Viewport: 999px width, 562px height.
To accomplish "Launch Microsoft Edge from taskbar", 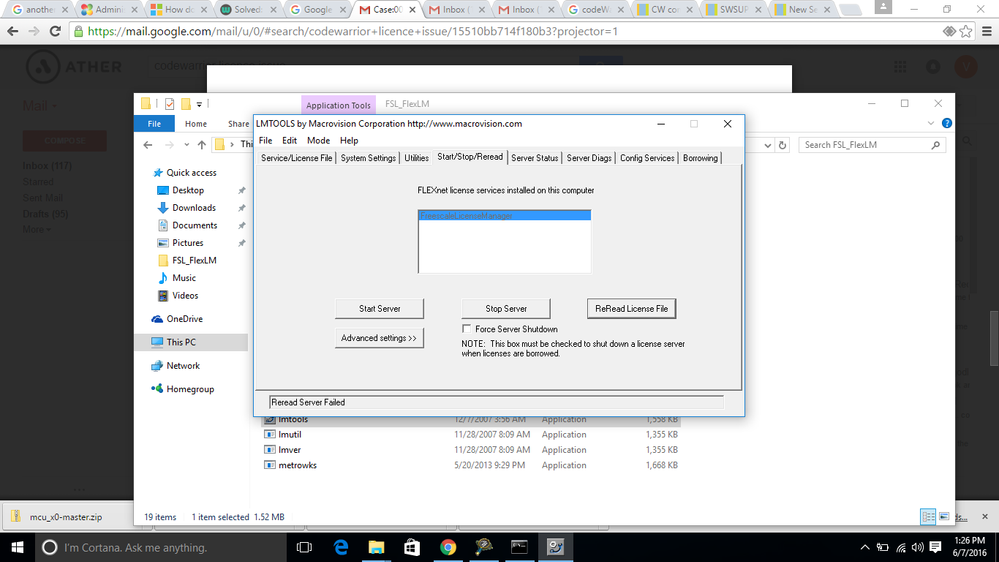I will tap(341, 547).
